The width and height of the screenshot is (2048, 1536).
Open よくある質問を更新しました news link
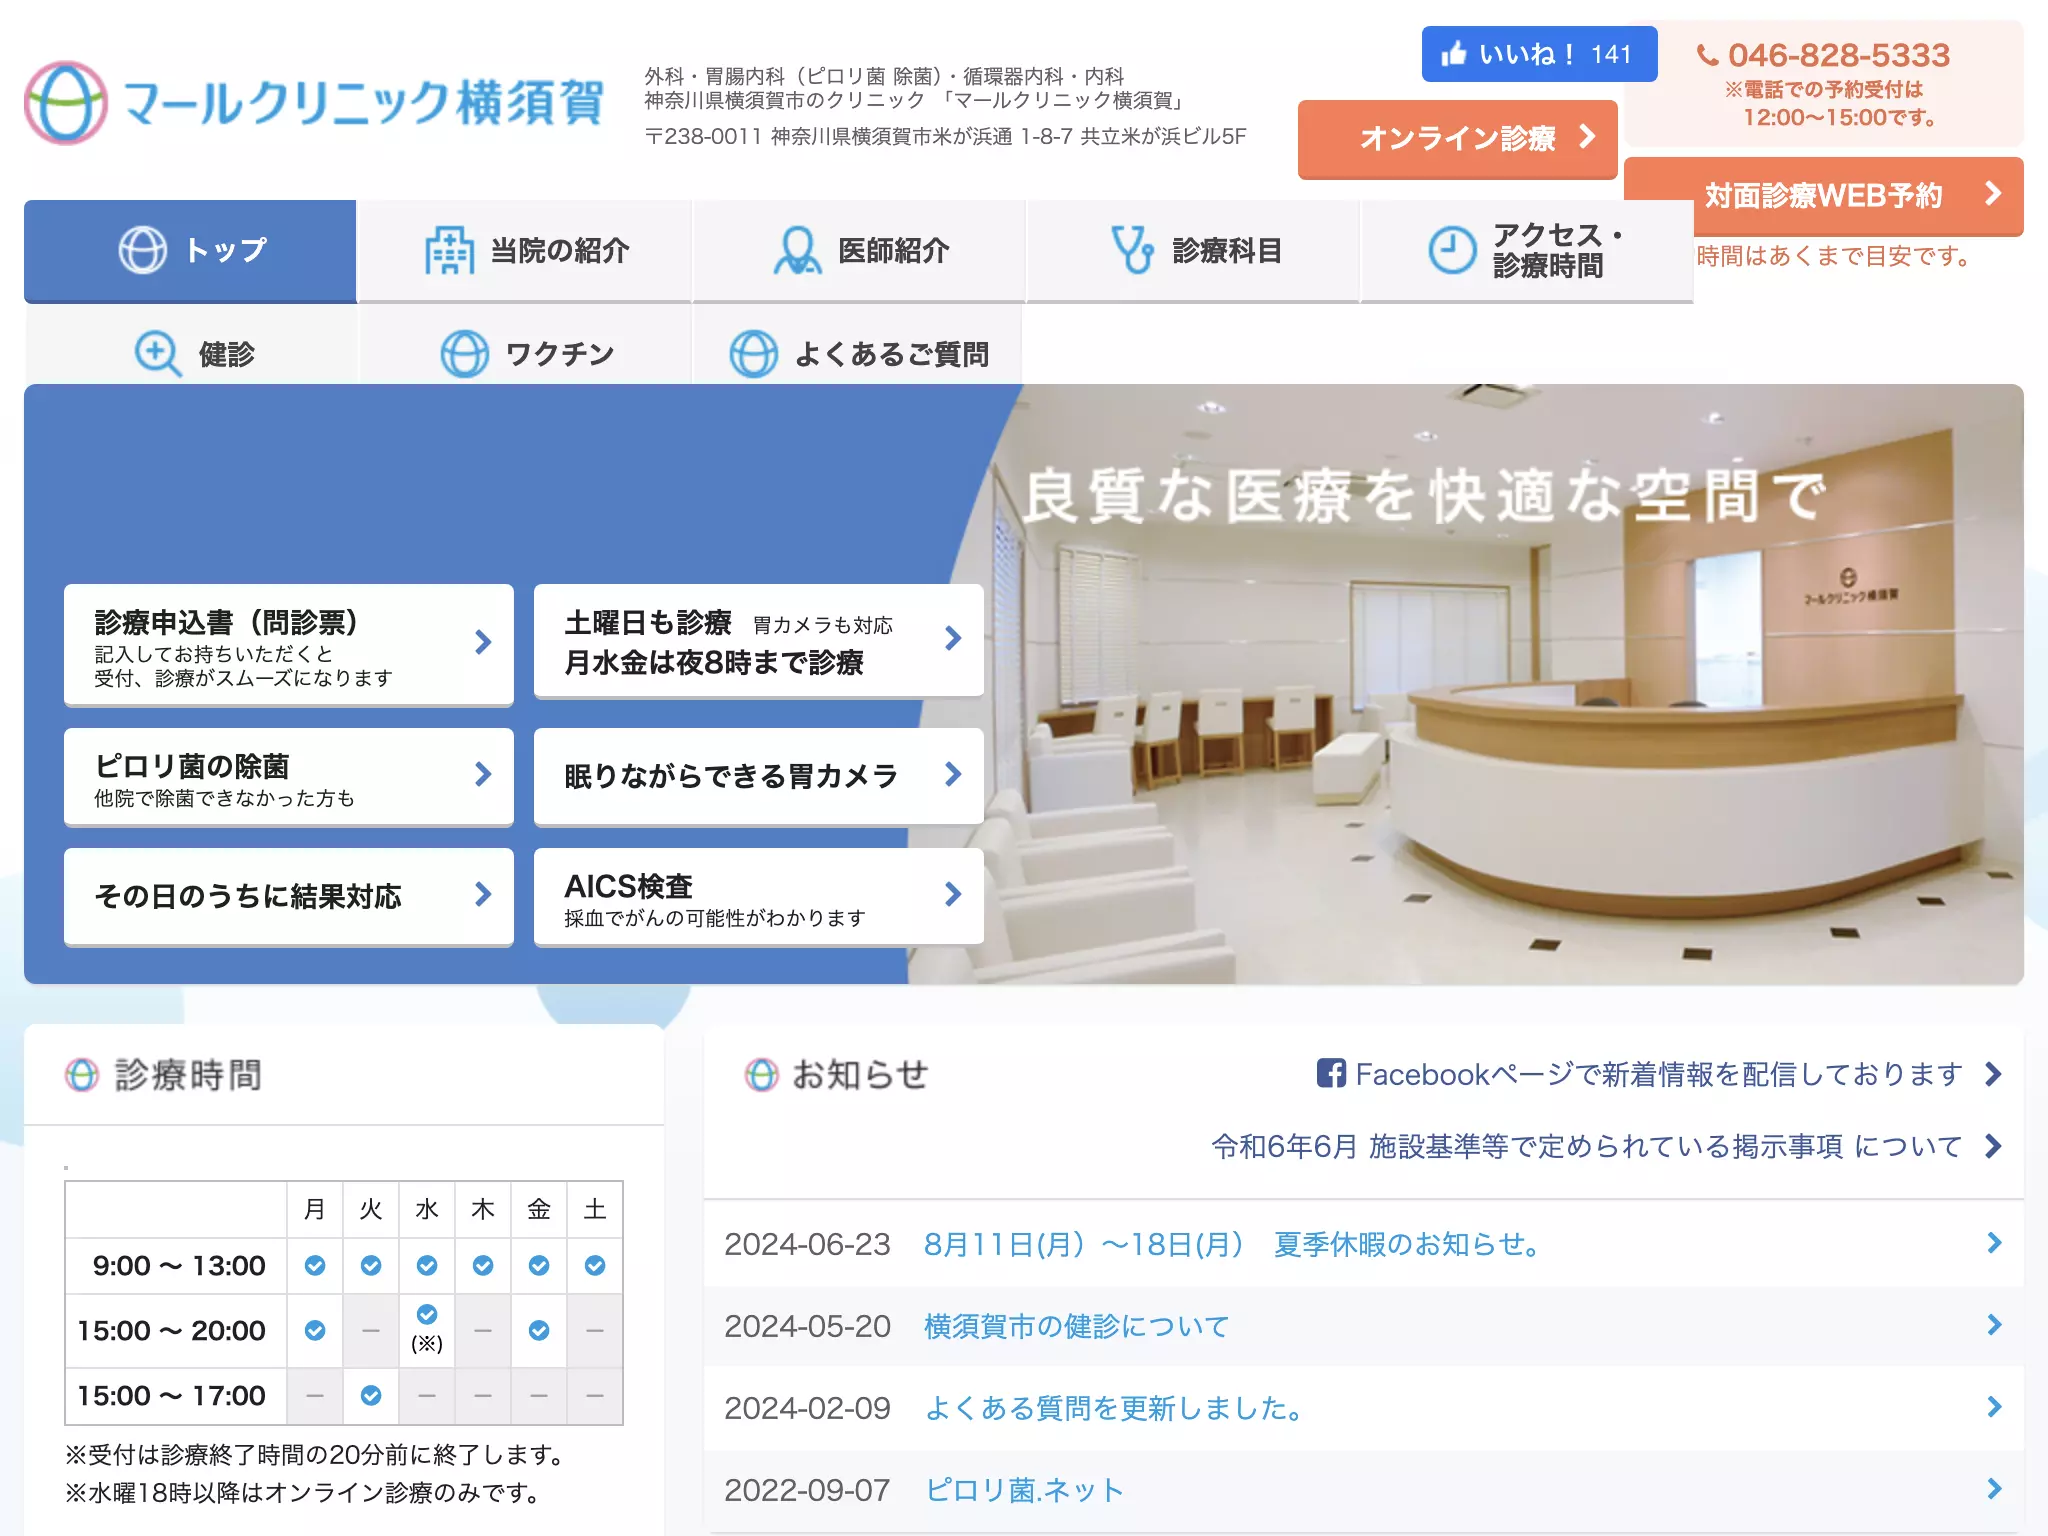1116,1408
